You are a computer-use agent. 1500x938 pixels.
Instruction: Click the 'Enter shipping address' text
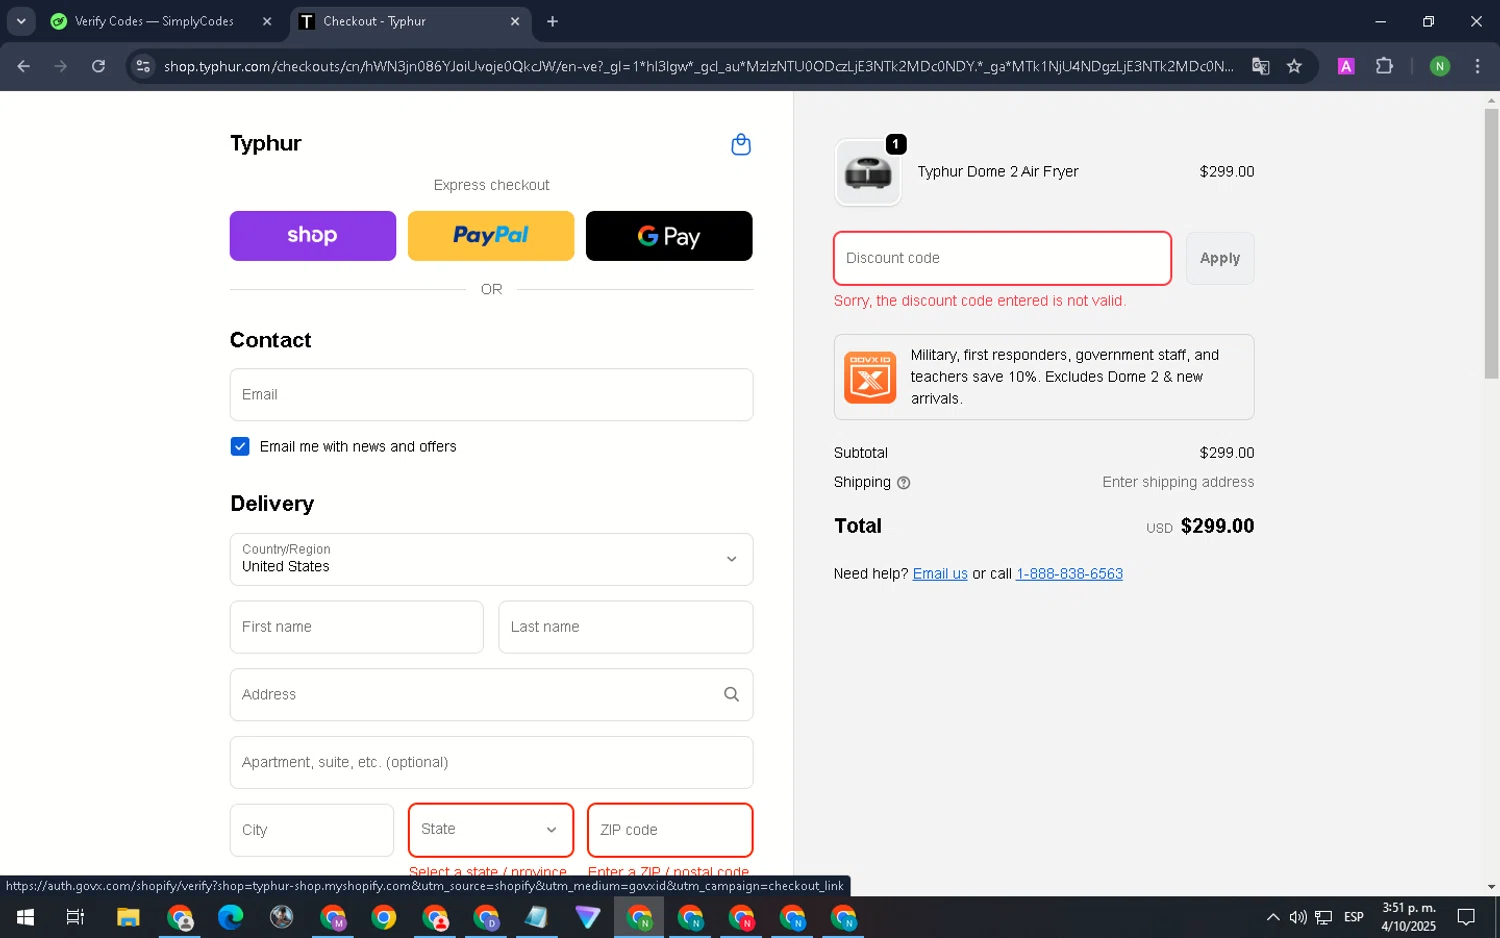(x=1178, y=482)
